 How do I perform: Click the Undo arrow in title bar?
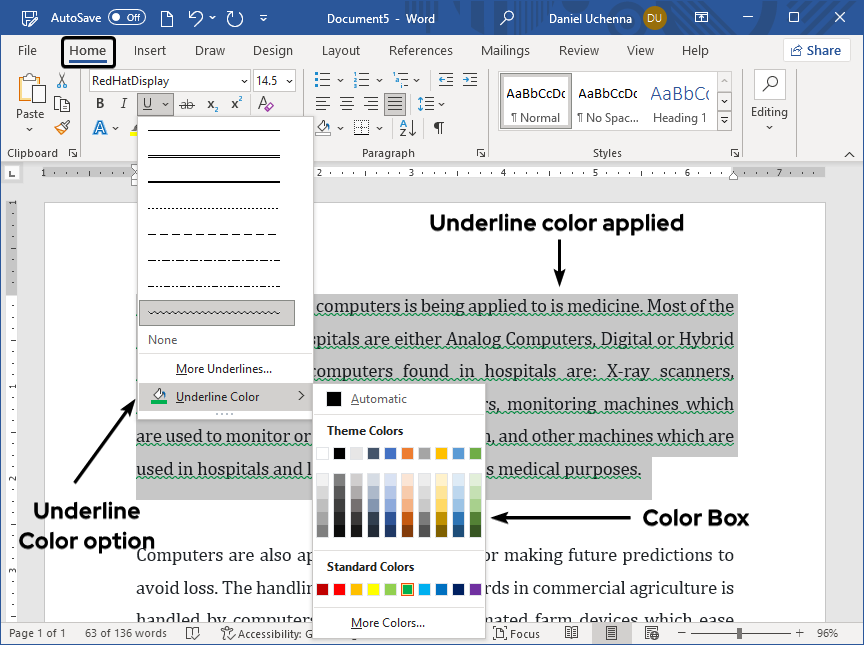(196, 18)
